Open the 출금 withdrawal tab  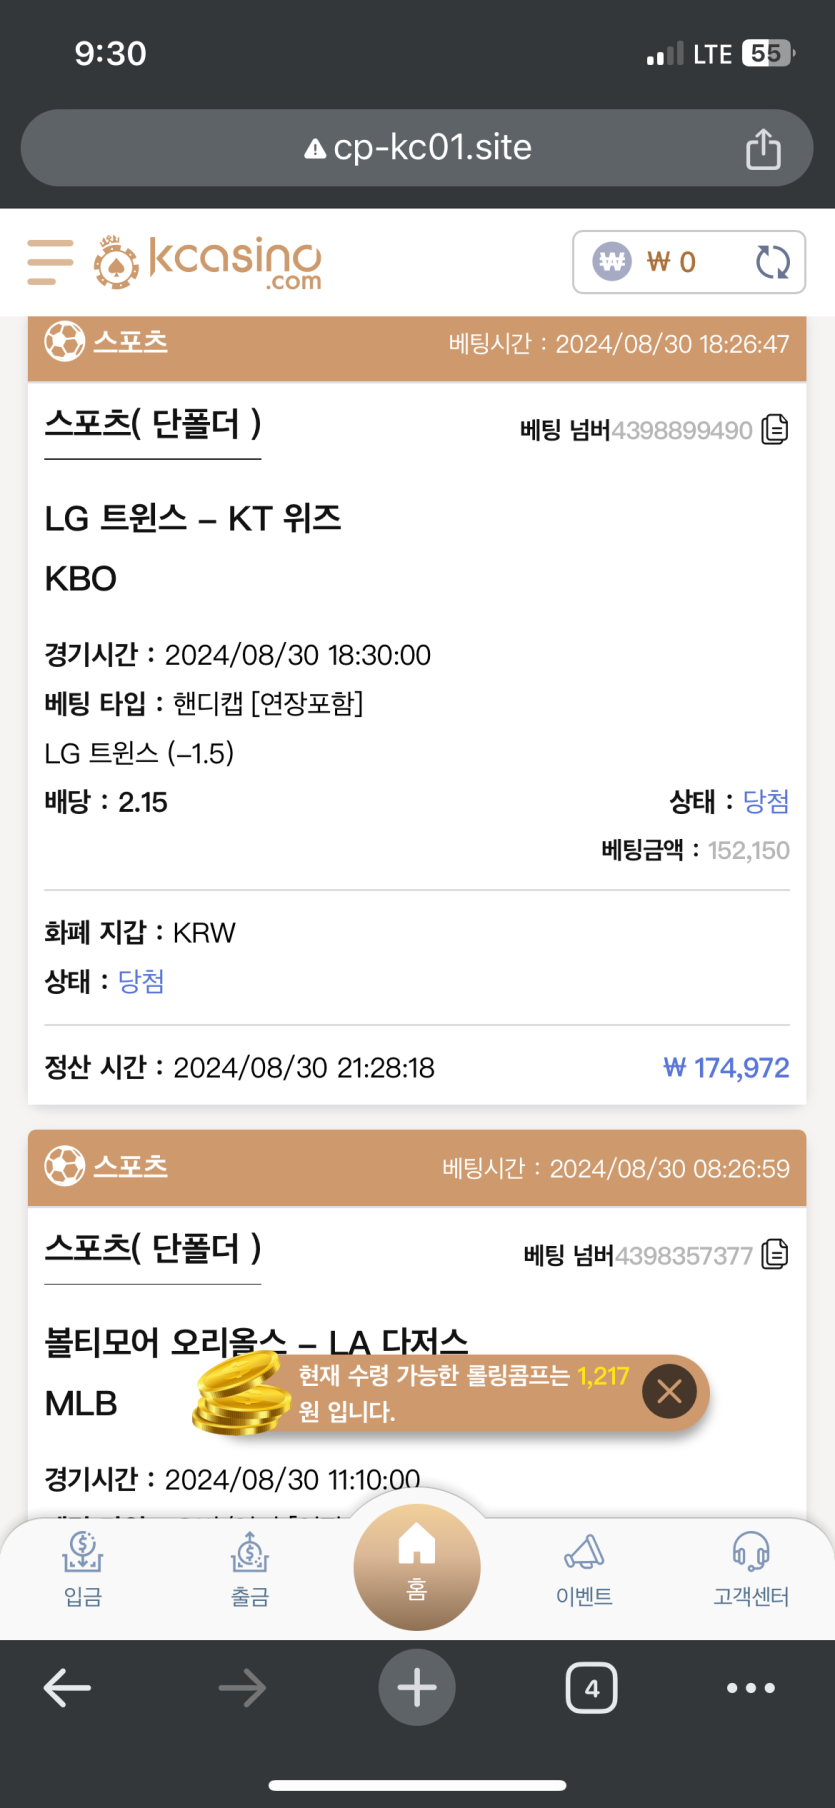pos(250,1569)
